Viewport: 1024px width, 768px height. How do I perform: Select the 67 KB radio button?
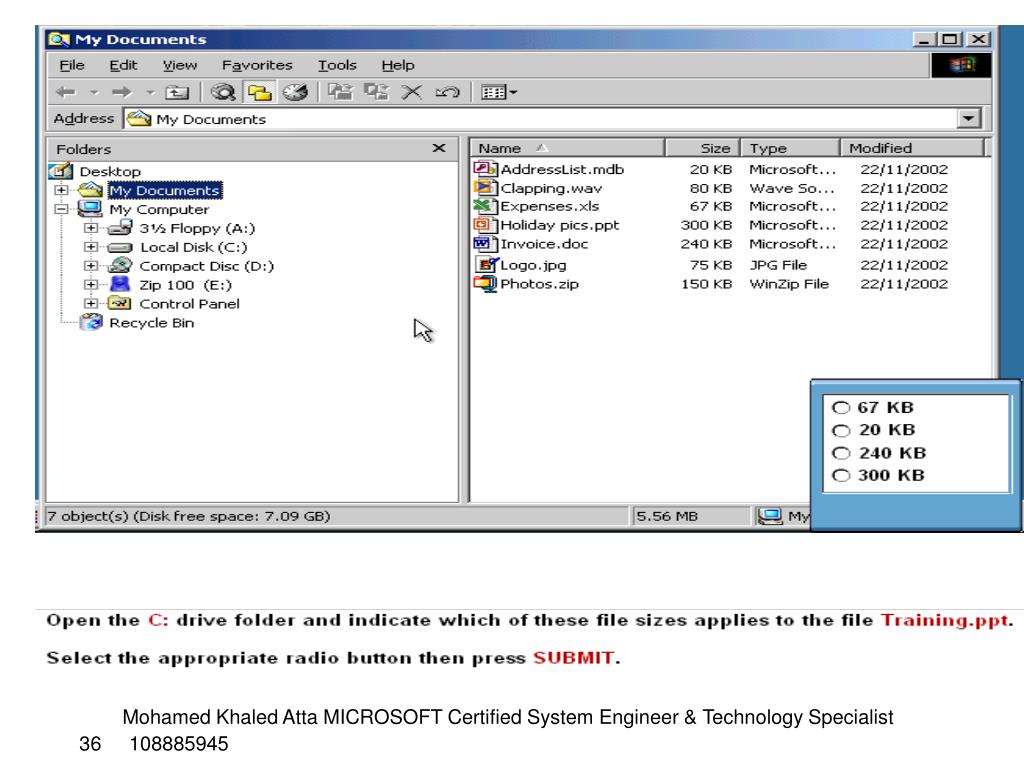point(841,408)
